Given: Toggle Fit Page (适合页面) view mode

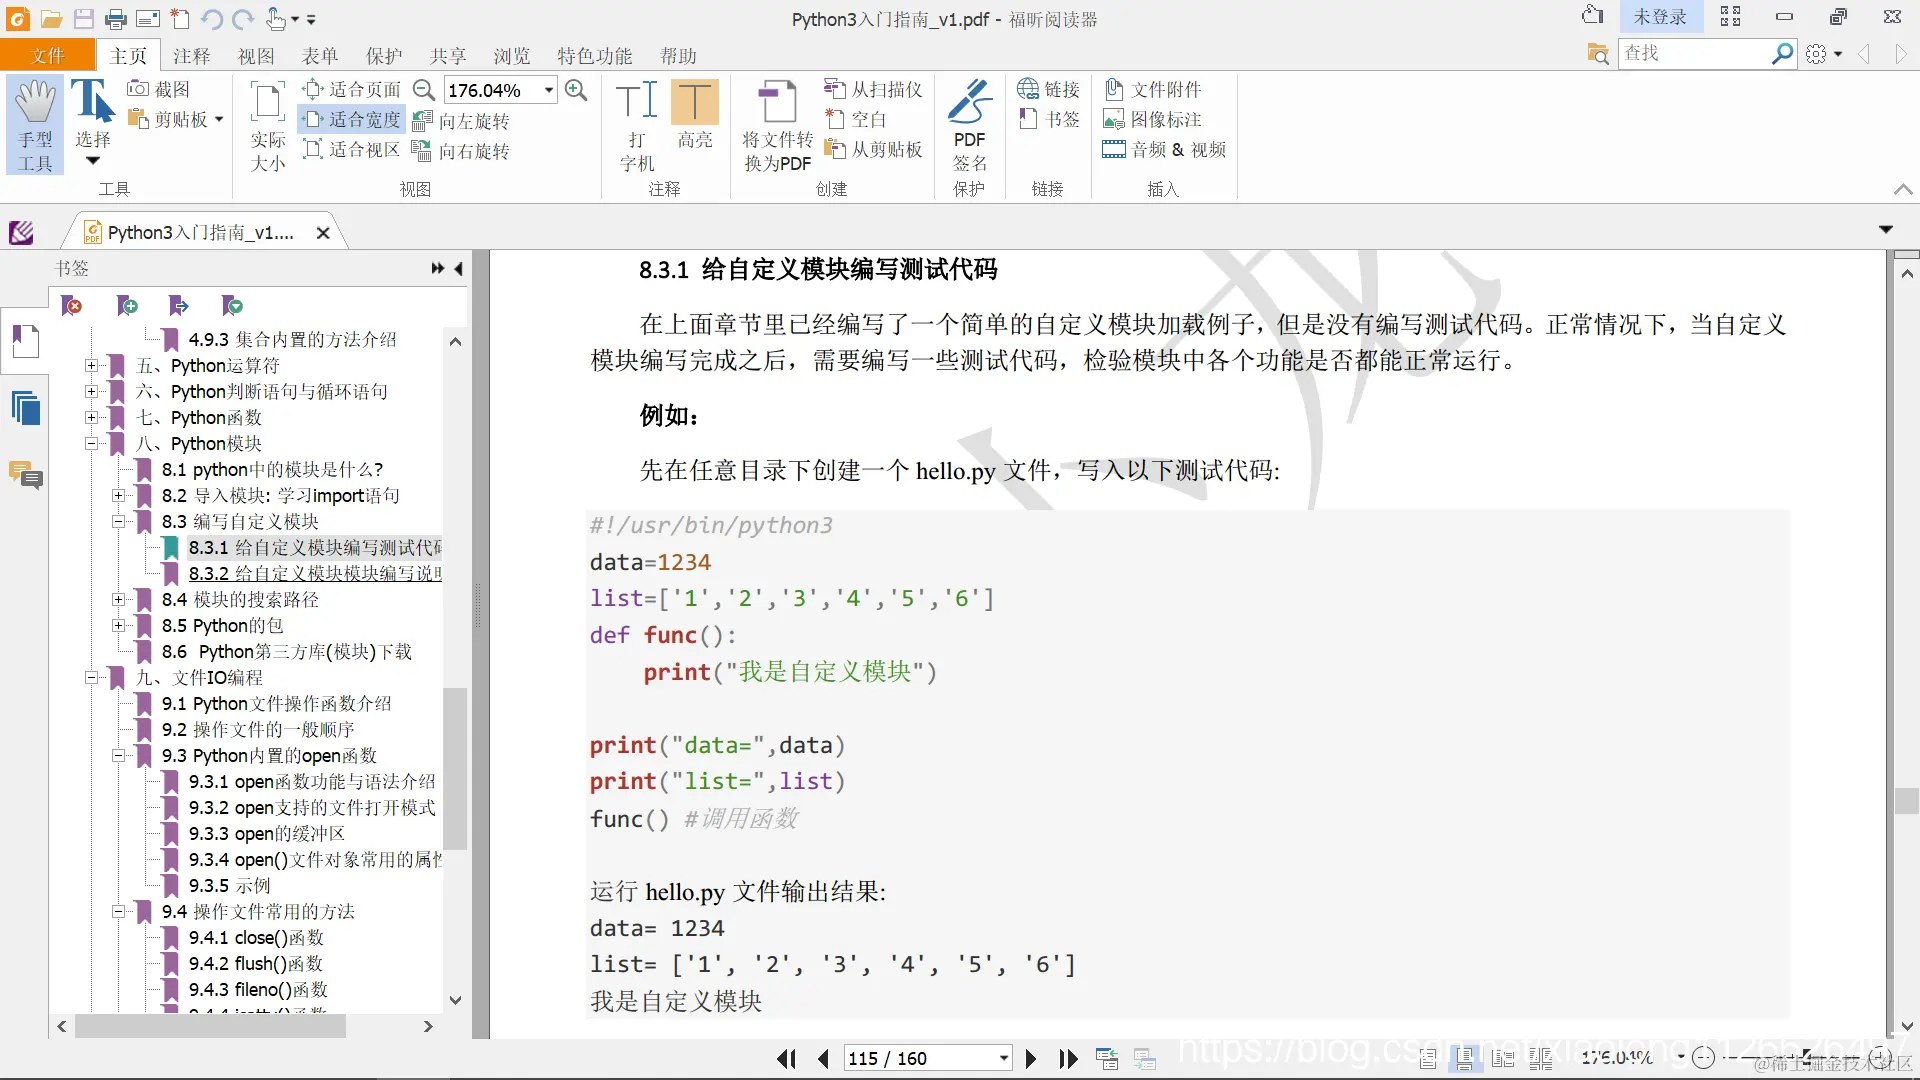Looking at the screenshot, I should pos(352,90).
